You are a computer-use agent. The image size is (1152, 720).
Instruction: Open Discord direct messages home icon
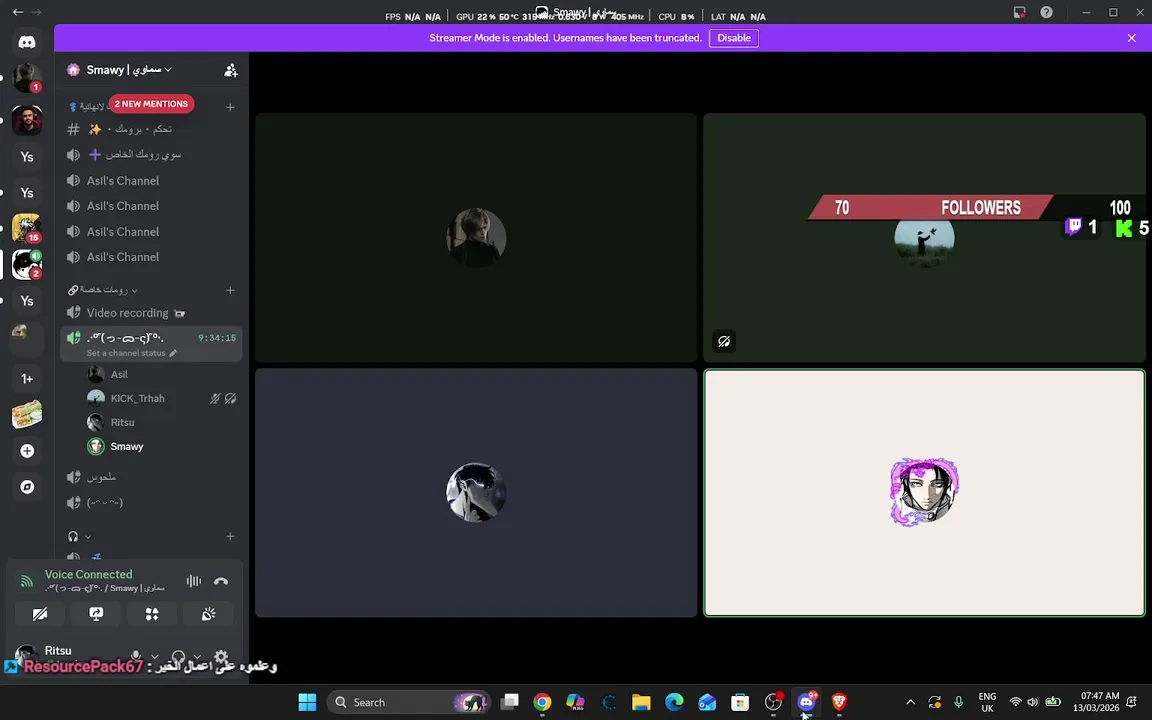(27, 42)
